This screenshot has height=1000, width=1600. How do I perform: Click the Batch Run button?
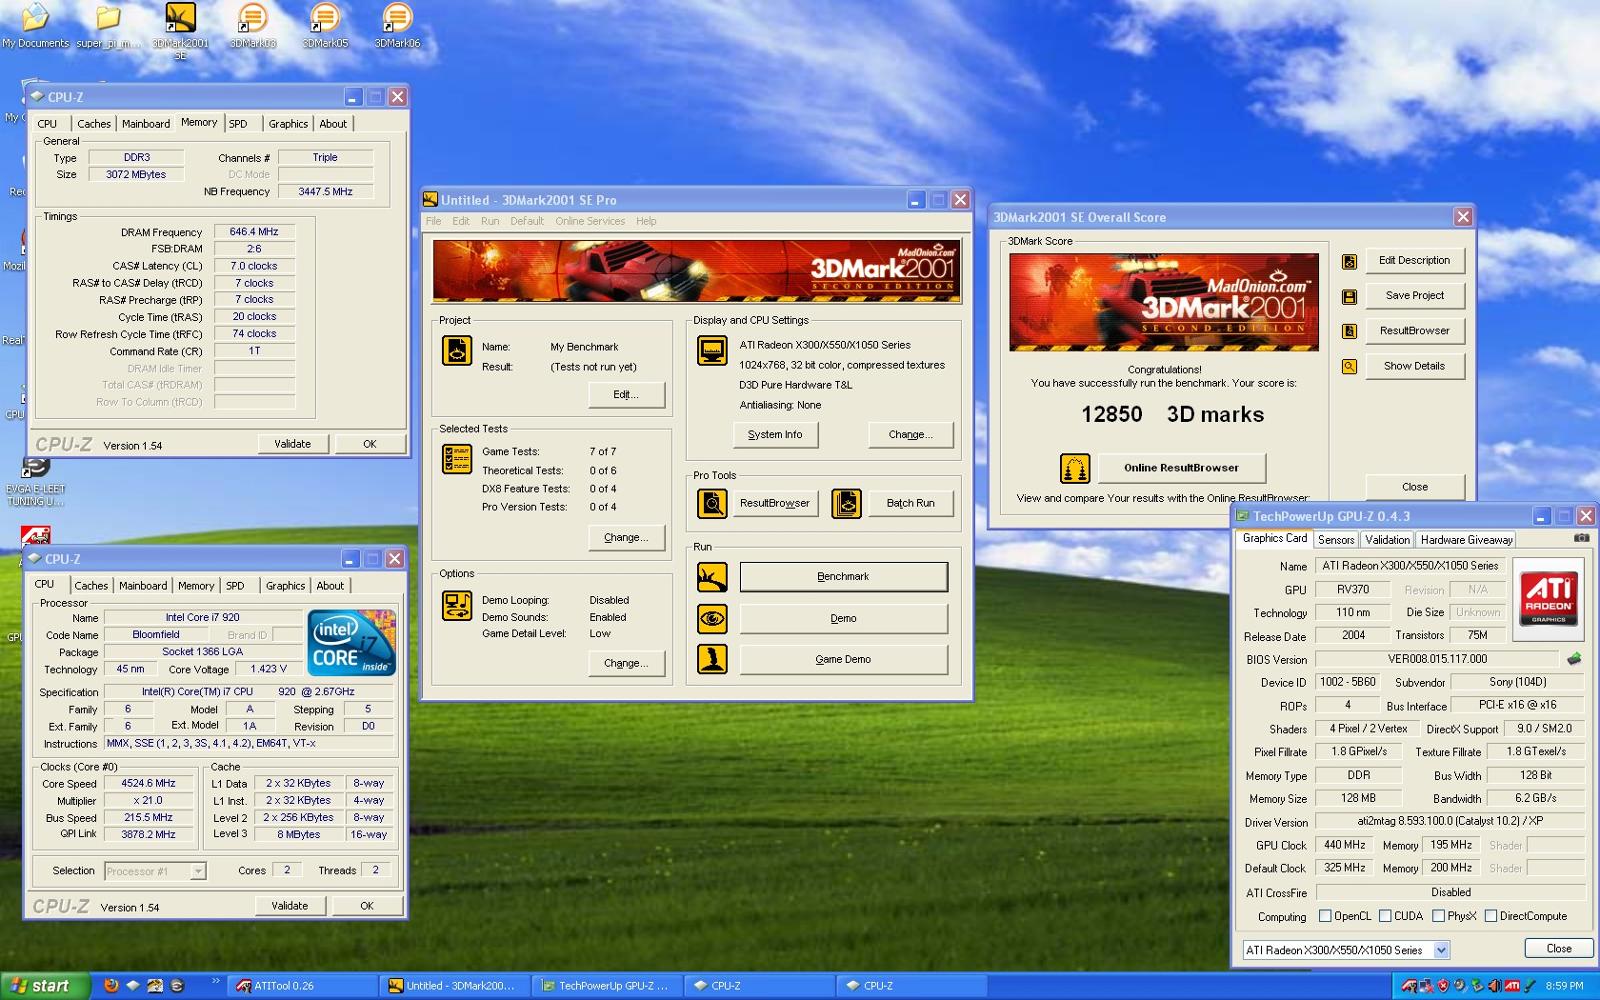pyautogui.click(x=910, y=503)
